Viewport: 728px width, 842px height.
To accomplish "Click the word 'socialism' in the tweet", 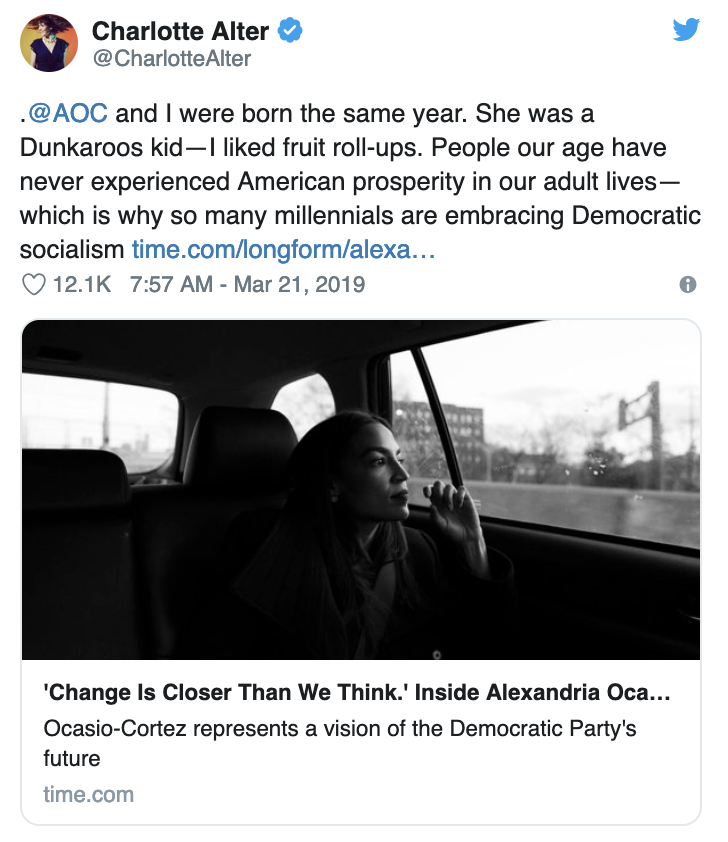I will coord(72,249).
